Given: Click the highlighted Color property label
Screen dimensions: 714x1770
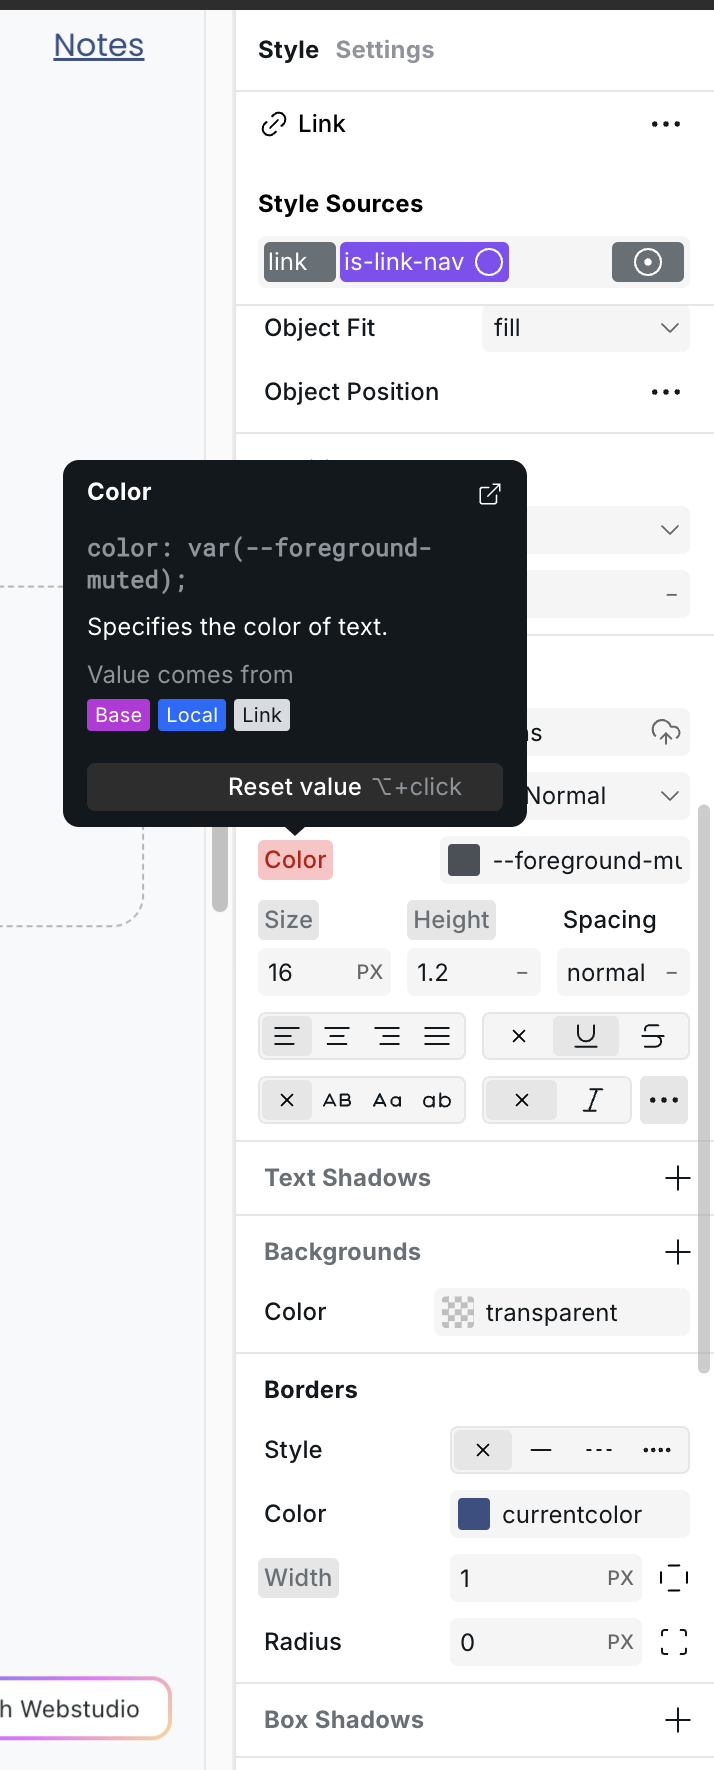Looking at the screenshot, I should click(x=295, y=860).
